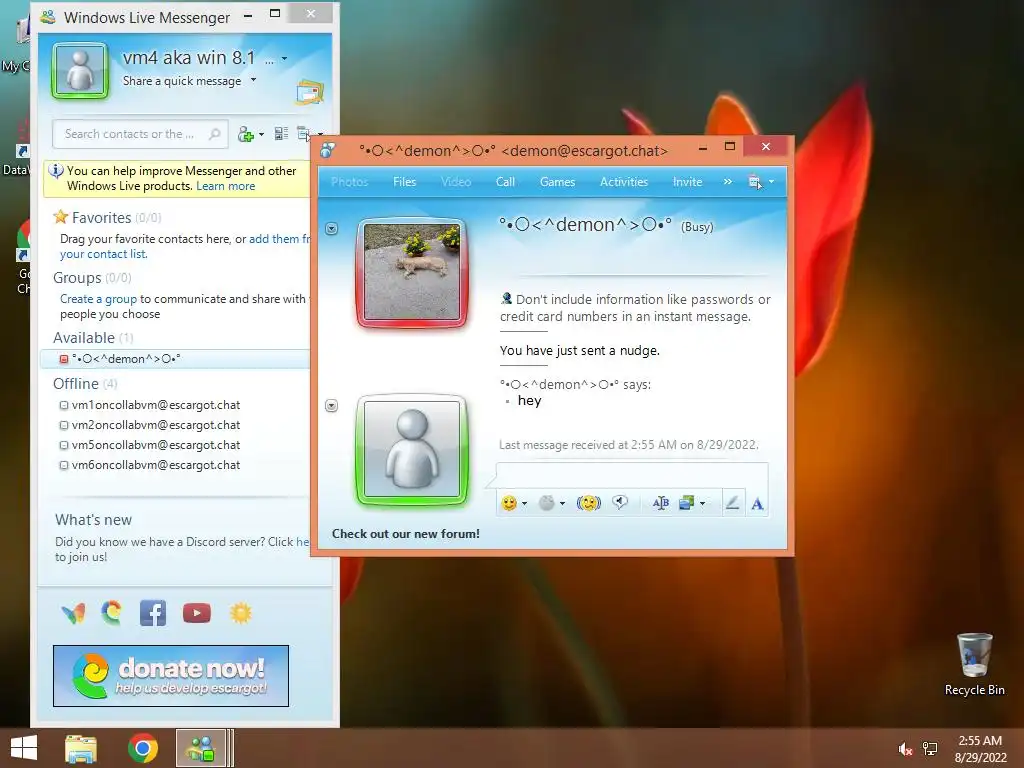Screen dimensions: 1024x768
Task: Click the sun weather icon
Action: 240,613
